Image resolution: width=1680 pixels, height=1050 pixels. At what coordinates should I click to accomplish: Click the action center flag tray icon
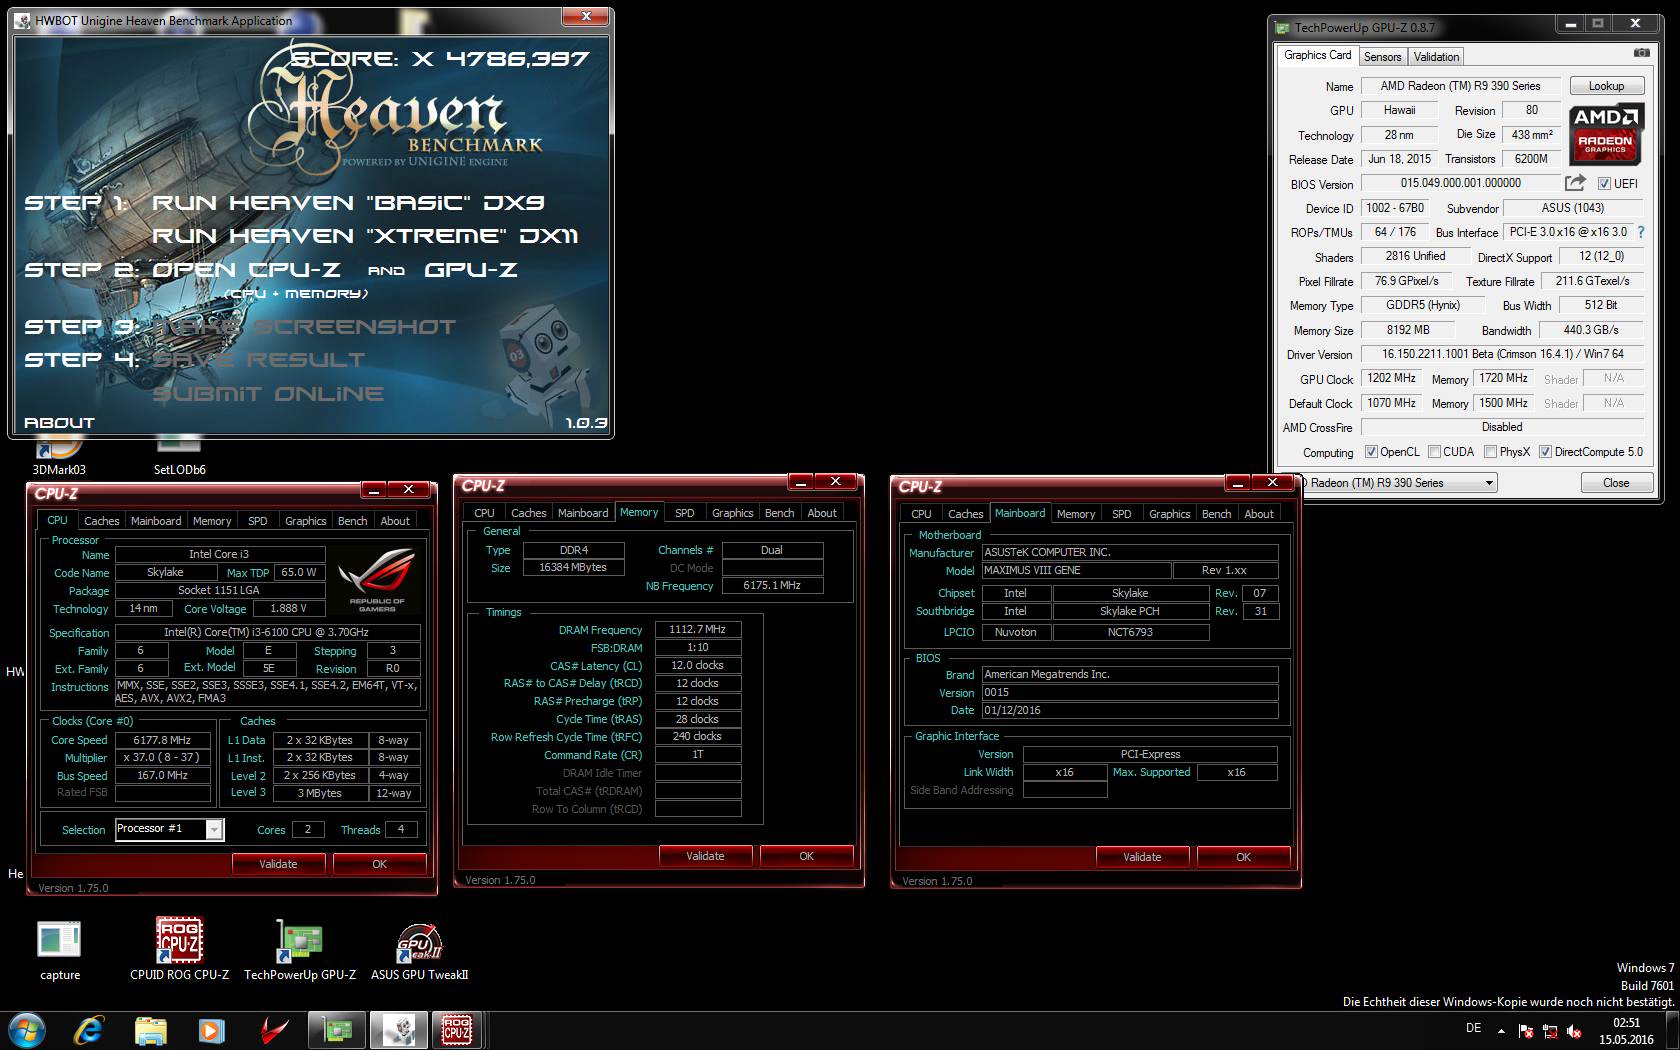pos(1526,1030)
